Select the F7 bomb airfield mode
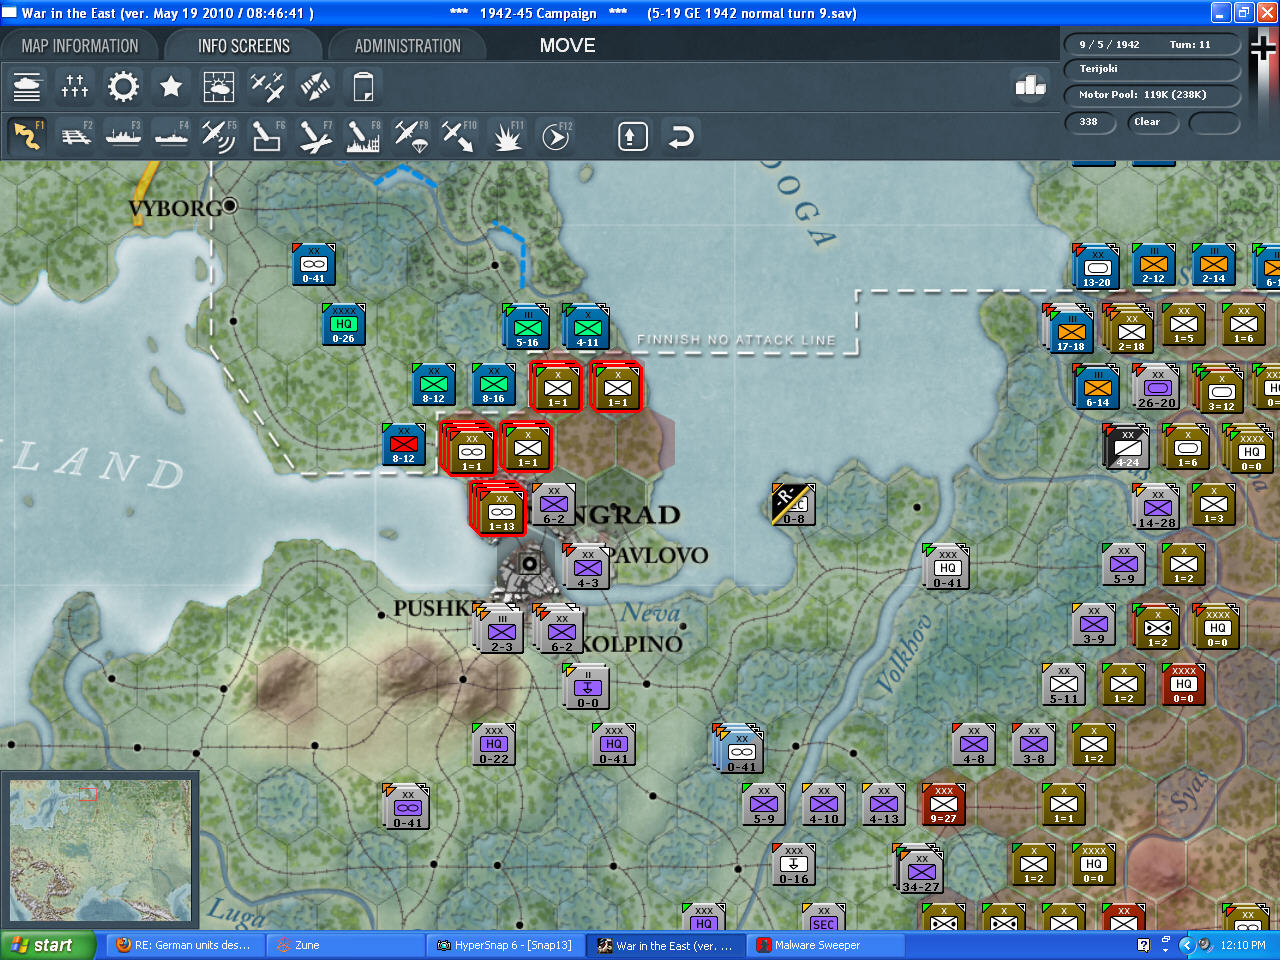1280x960 pixels. tap(315, 136)
